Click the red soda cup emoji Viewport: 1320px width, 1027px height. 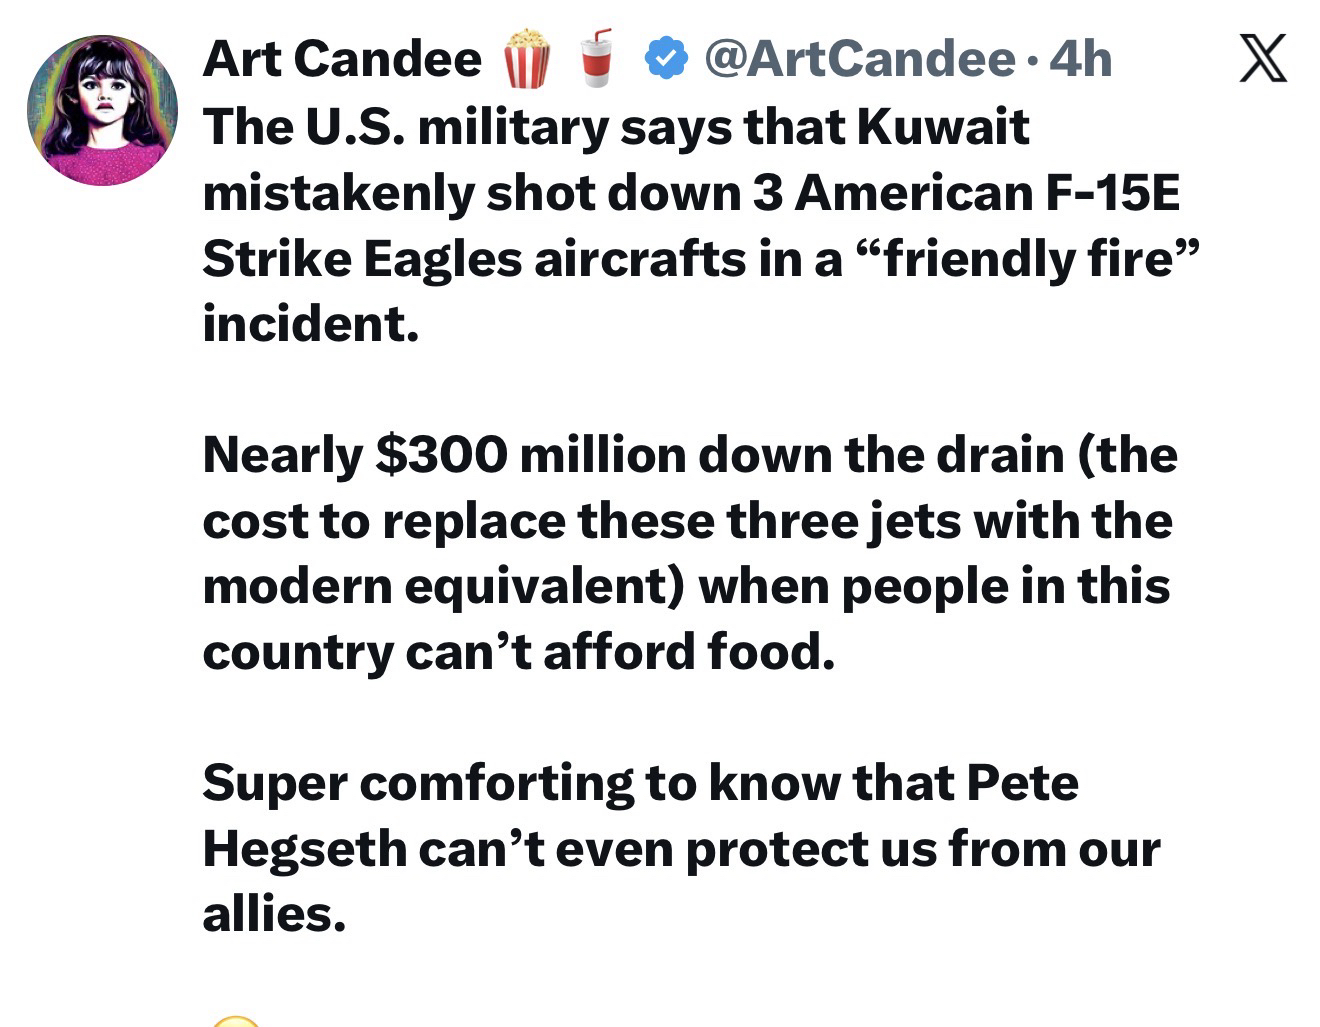tap(597, 58)
